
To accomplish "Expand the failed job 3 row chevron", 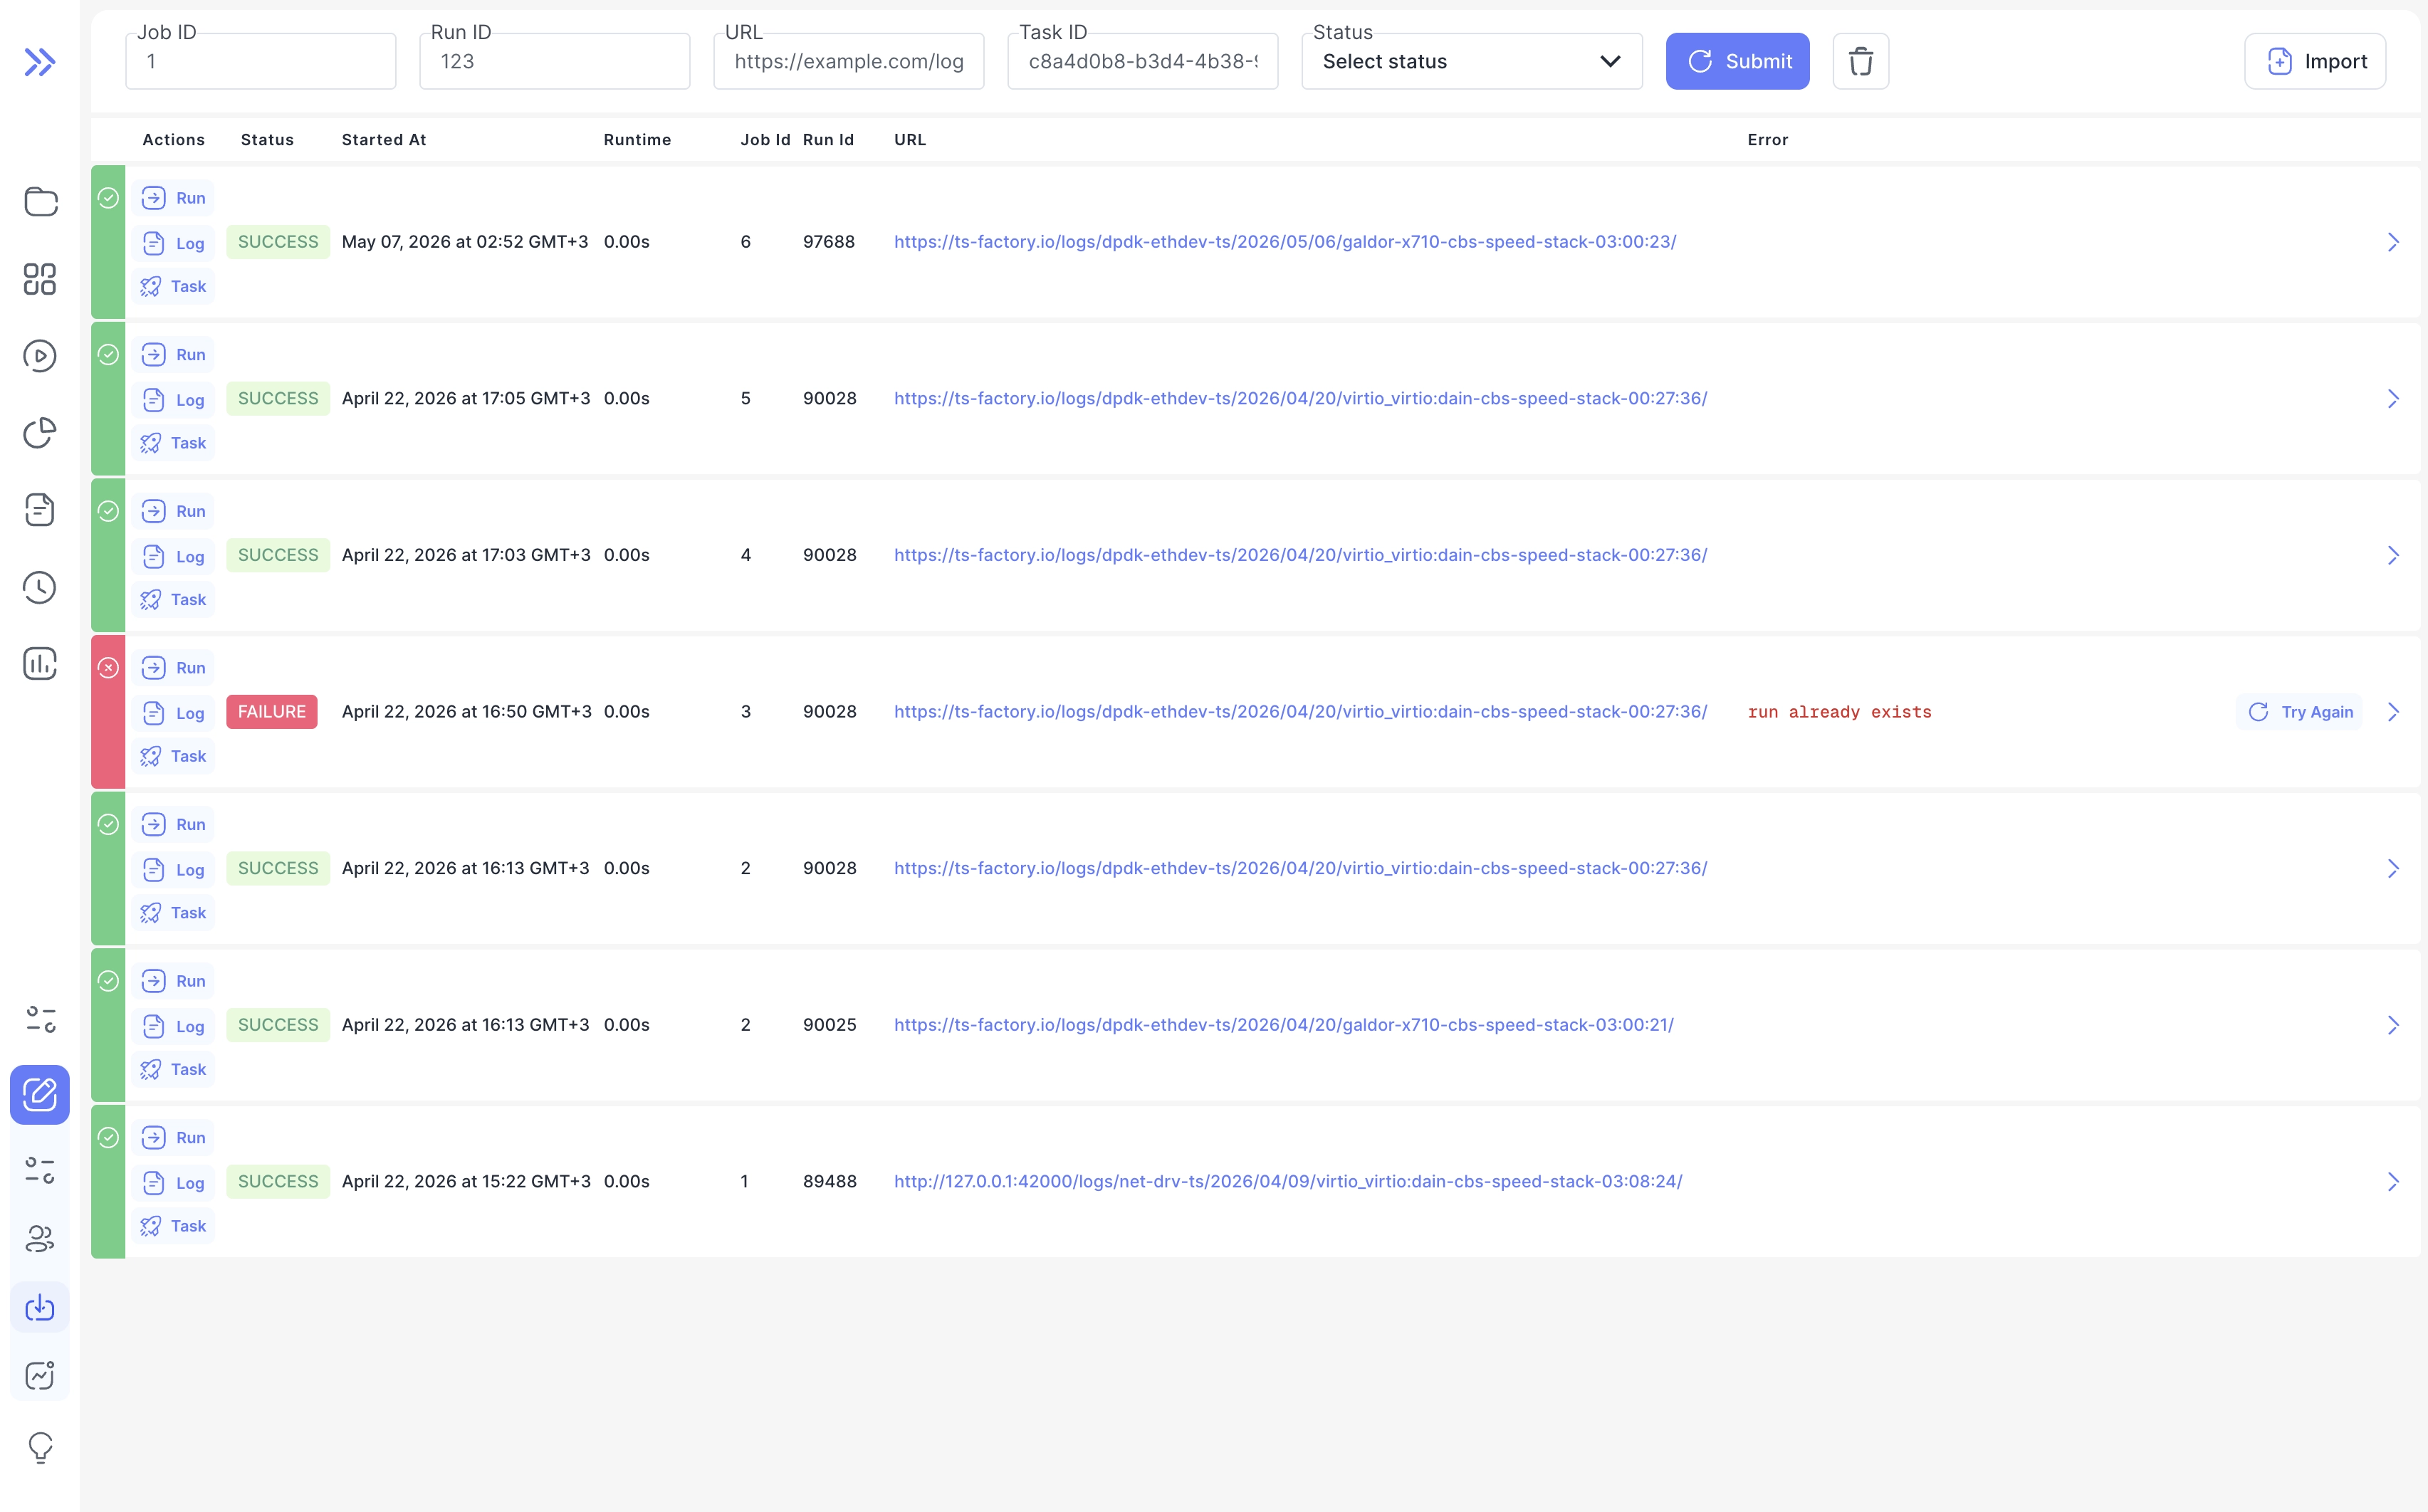I will (2393, 712).
